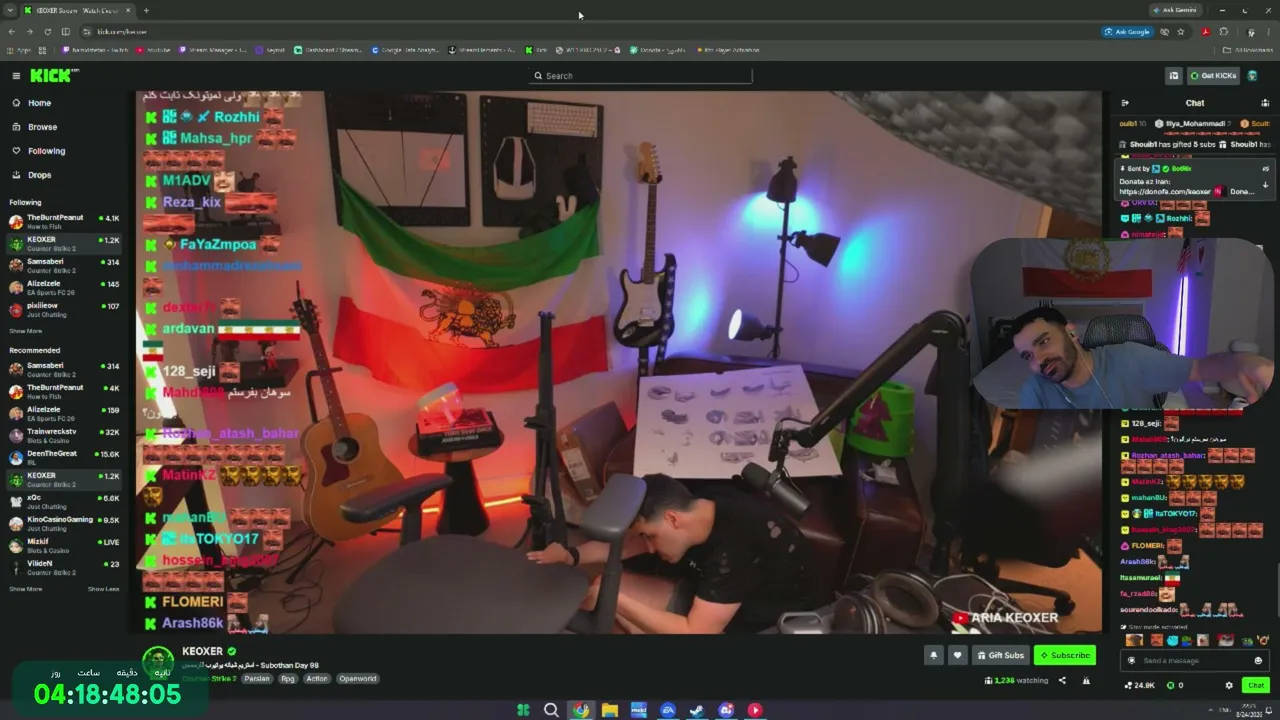Open Steam from the taskbar
This screenshot has height=720, width=1280.
[x=697, y=710]
